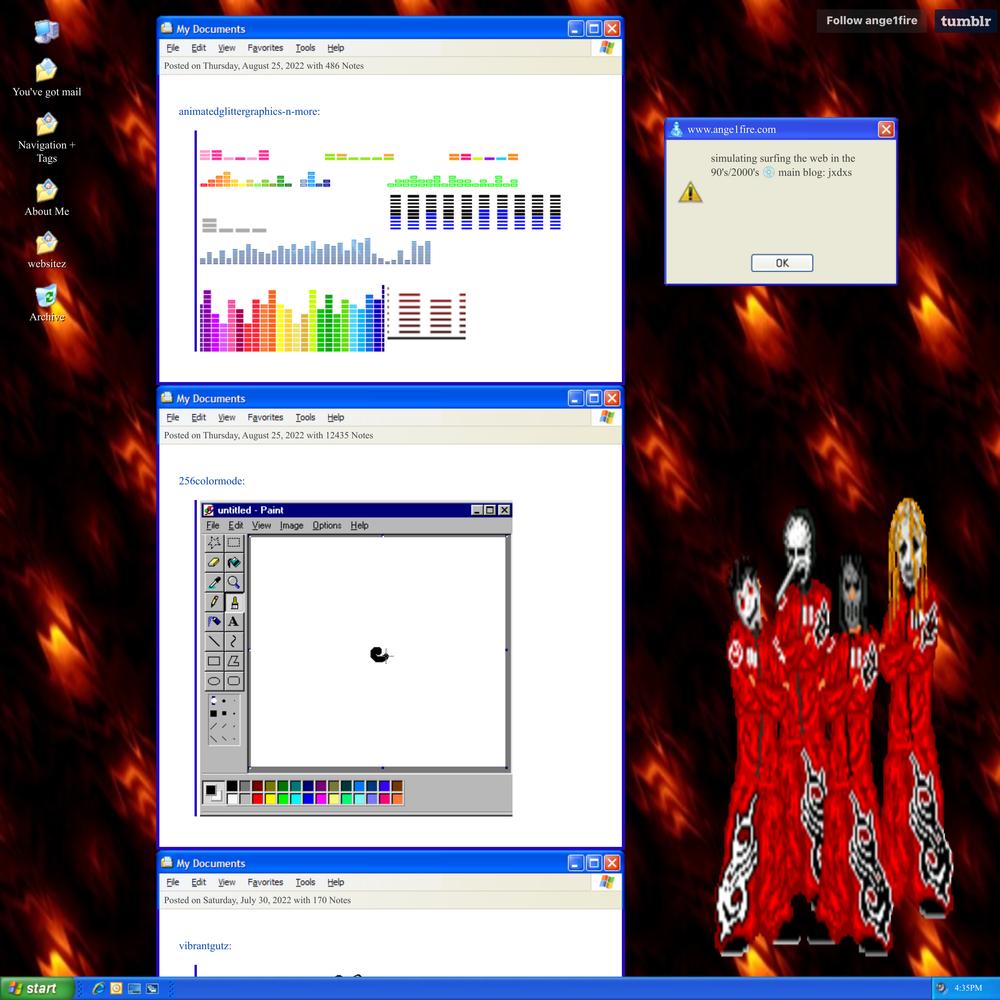The width and height of the screenshot is (1000, 1000).
Task: Open the Options menu in Paint
Action: pos(327,526)
